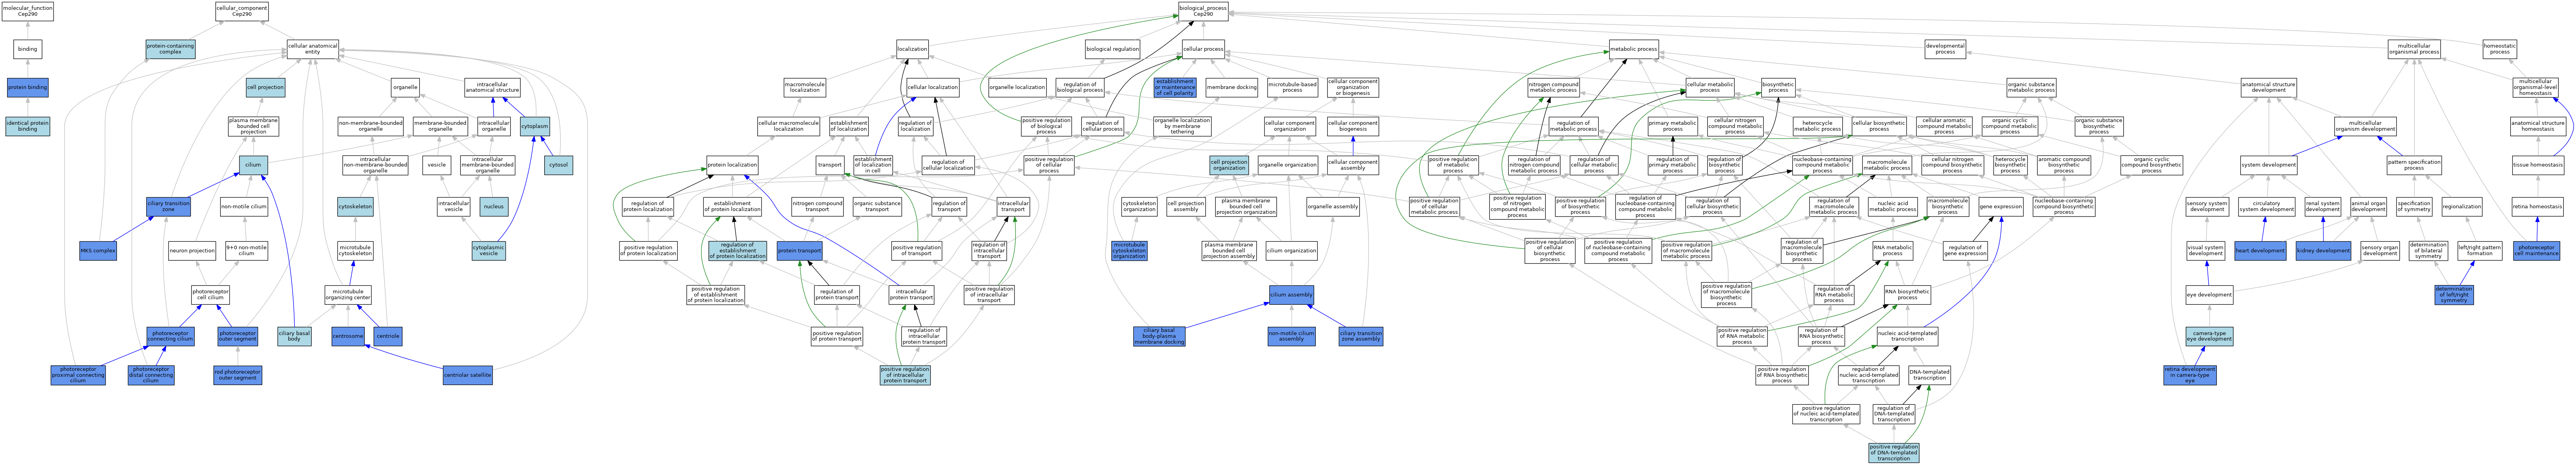Select the protein-containing complex node

pyautogui.click(x=171, y=48)
